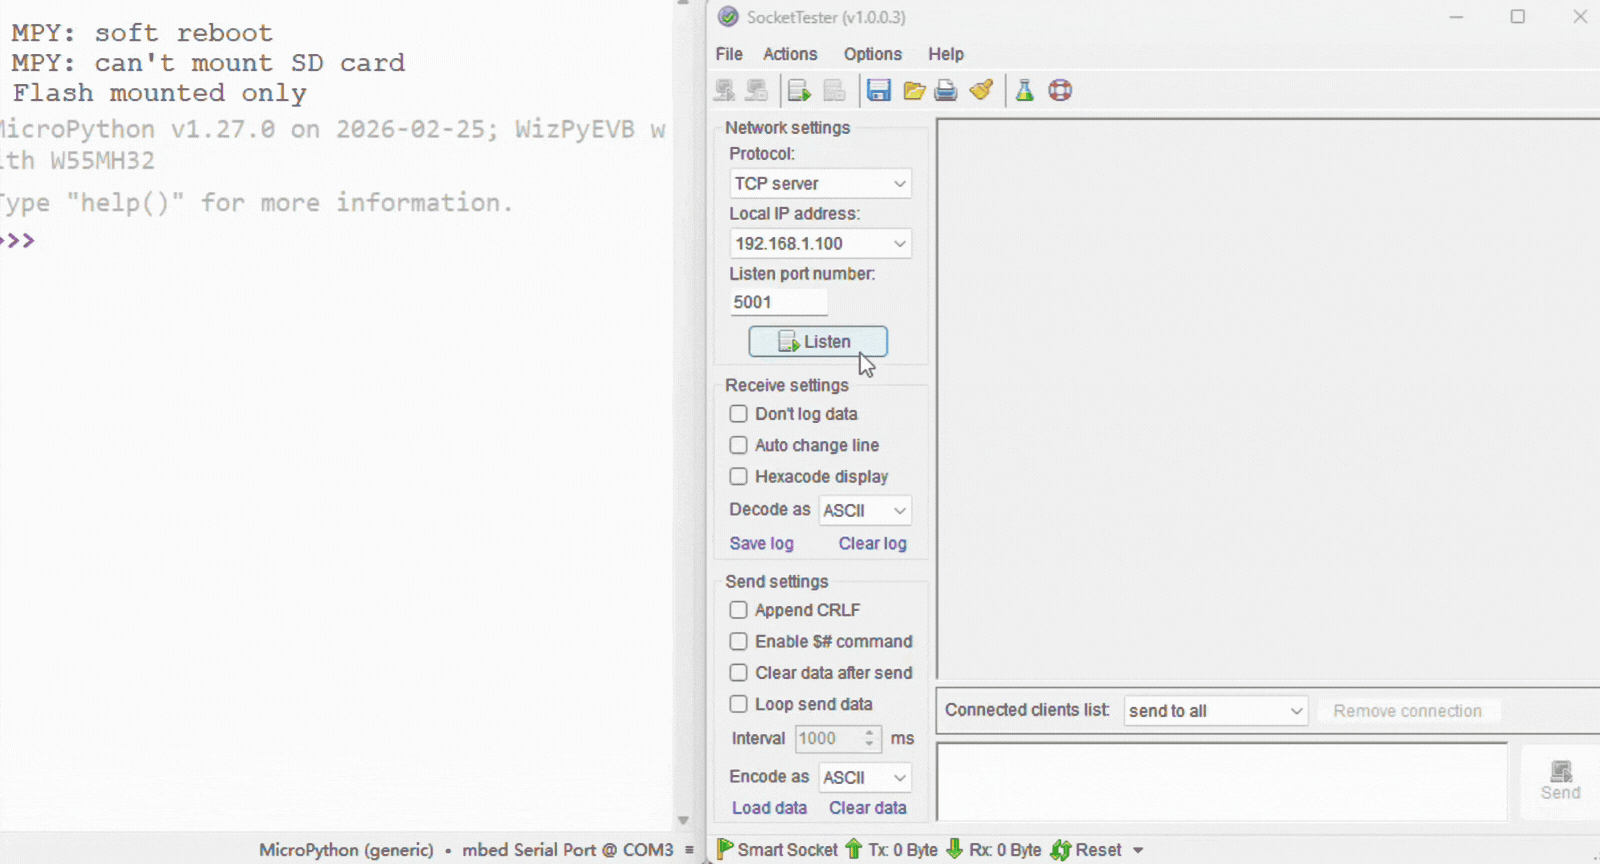Check Clear data after send
This screenshot has width=1600, height=864.
(738, 673)
